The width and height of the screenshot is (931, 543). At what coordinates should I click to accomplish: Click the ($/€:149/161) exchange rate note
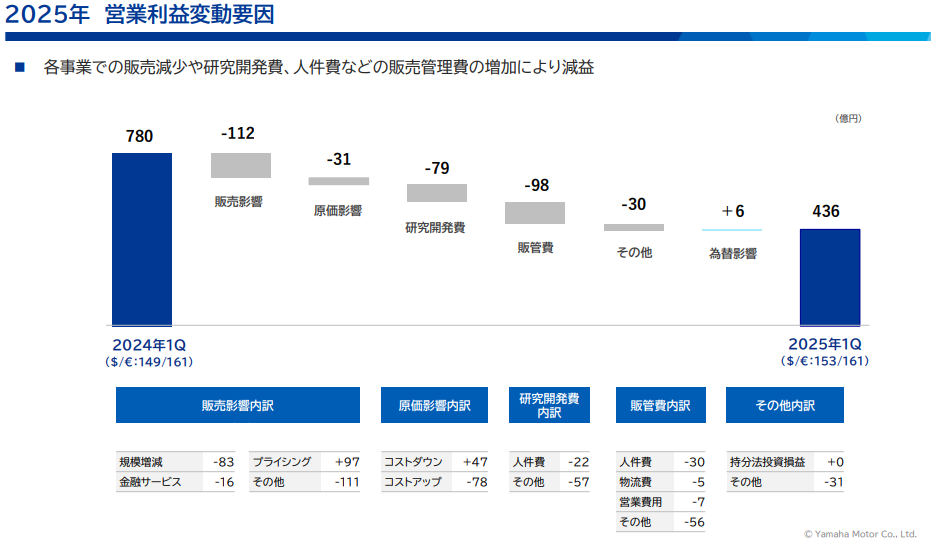149,362
